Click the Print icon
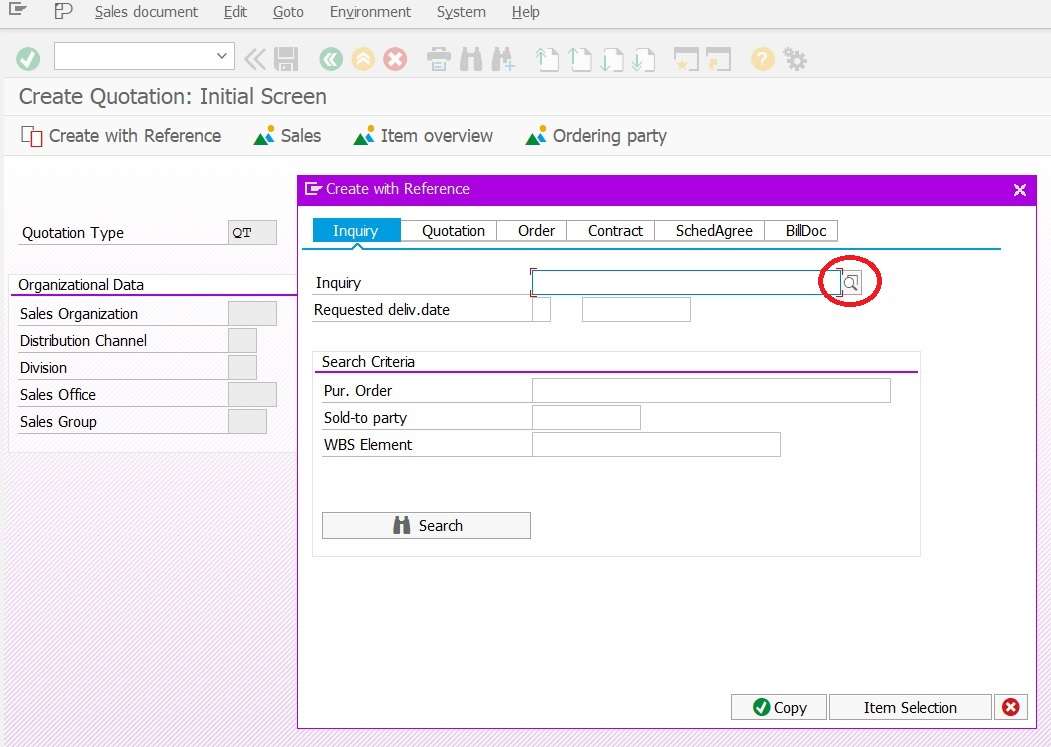 click(439, 58)
